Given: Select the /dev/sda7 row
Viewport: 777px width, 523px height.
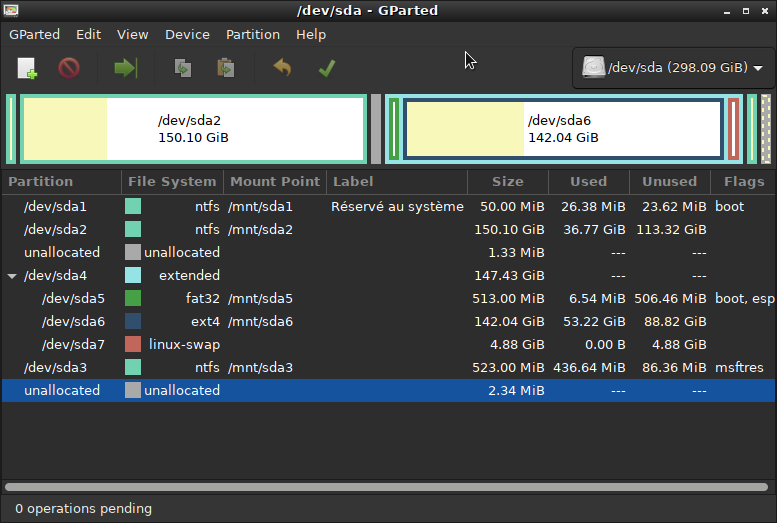Looking at the screenshot, I should (x=388, y=345).
